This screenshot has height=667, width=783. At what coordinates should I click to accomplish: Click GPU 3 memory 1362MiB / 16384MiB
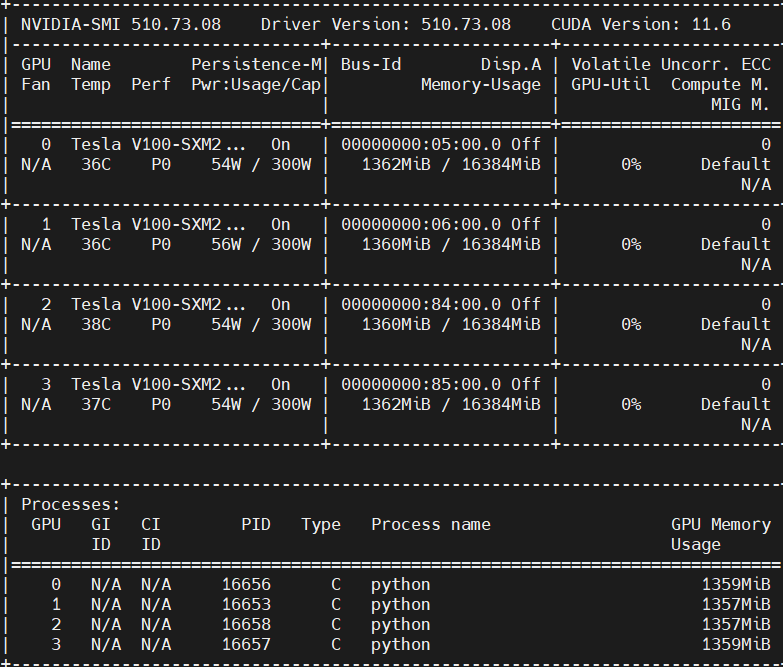coord(451,404)
